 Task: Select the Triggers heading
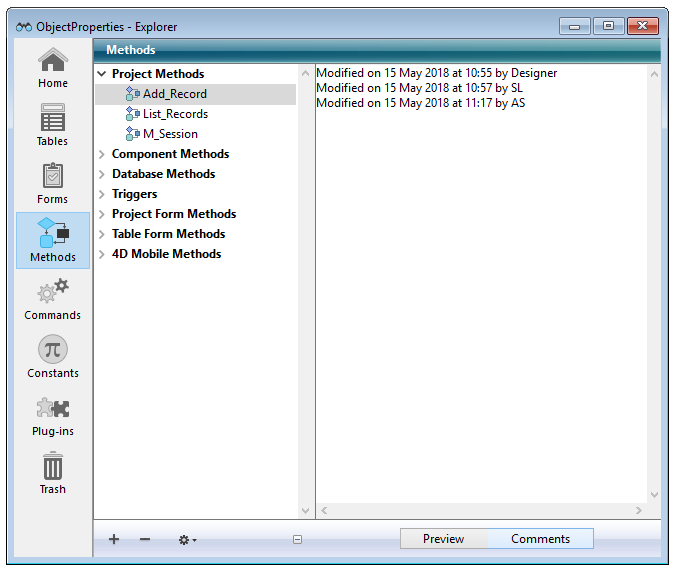click(x=135, y=194)
